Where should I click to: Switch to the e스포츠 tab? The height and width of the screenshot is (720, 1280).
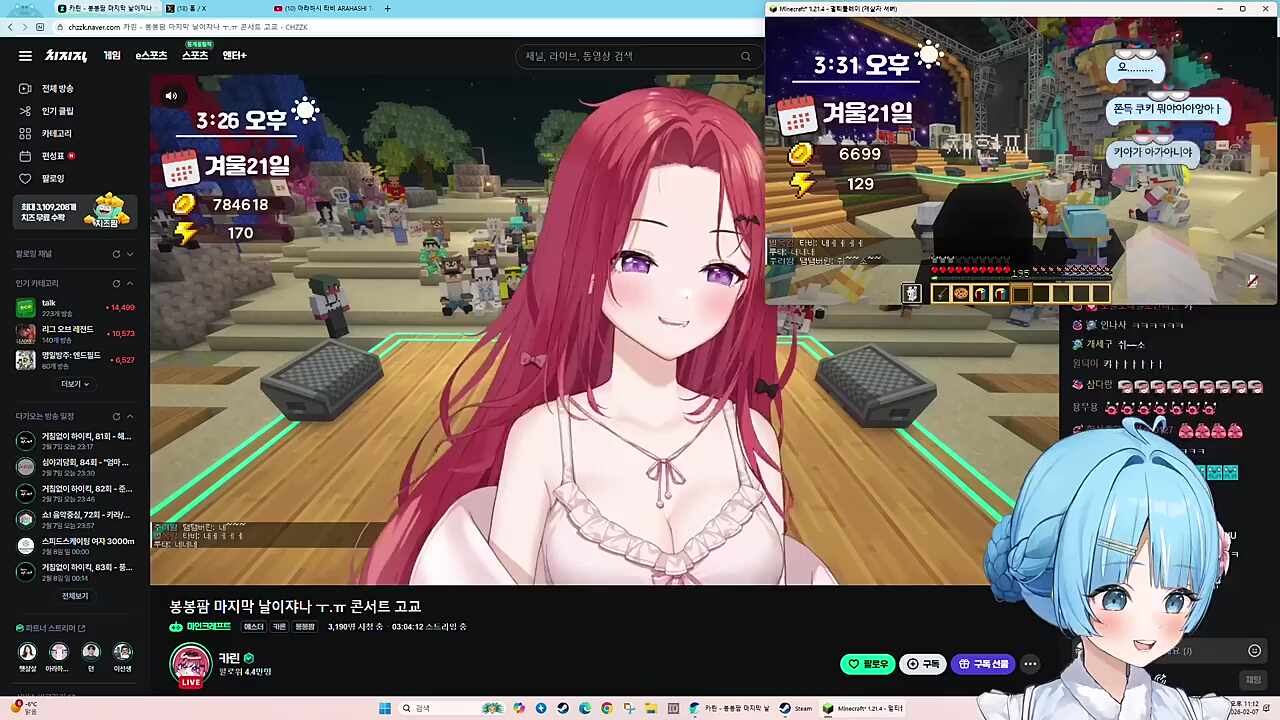[x=151, y=56]
